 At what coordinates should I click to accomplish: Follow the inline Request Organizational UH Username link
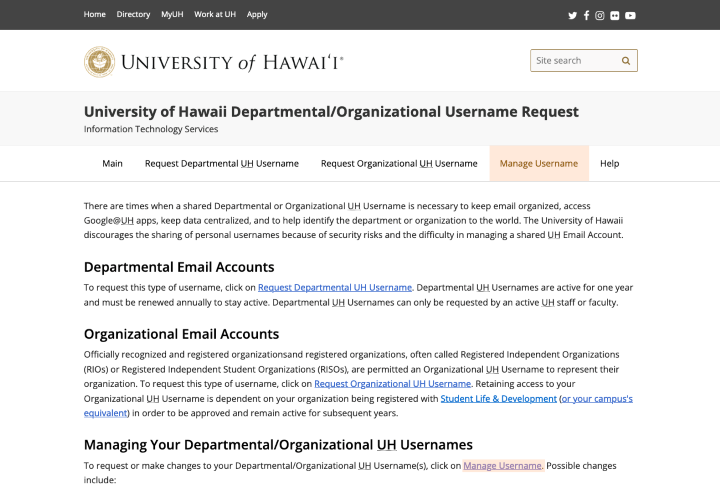tap(393, 384)
